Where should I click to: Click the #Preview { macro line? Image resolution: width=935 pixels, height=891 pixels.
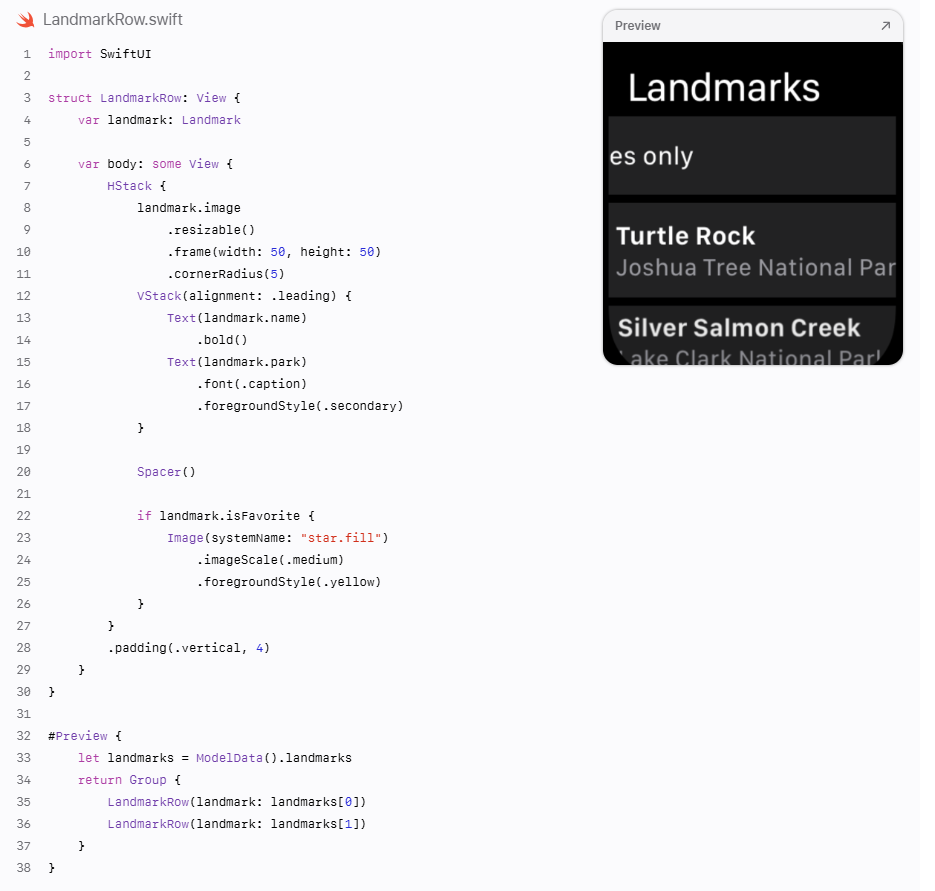coord(85,736)
